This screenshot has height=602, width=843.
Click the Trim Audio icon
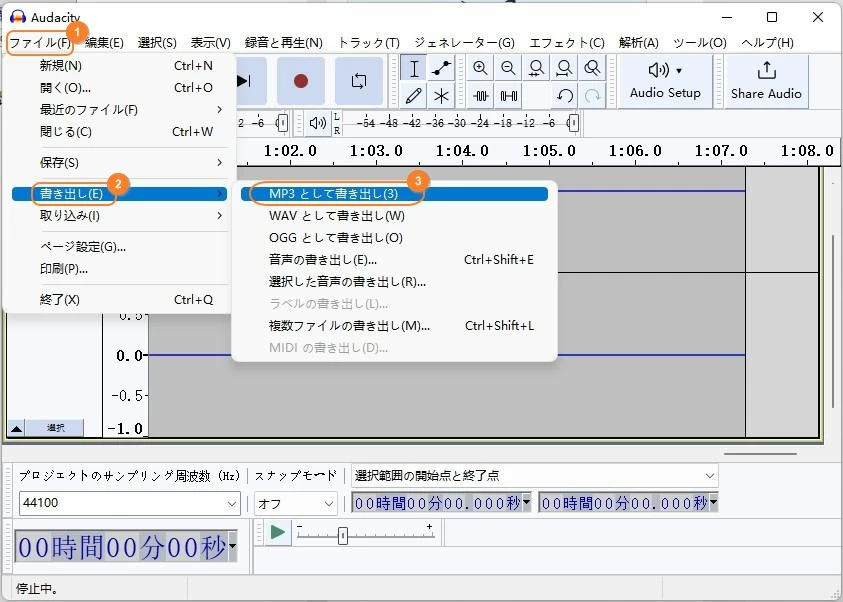[x=480, y=96]
